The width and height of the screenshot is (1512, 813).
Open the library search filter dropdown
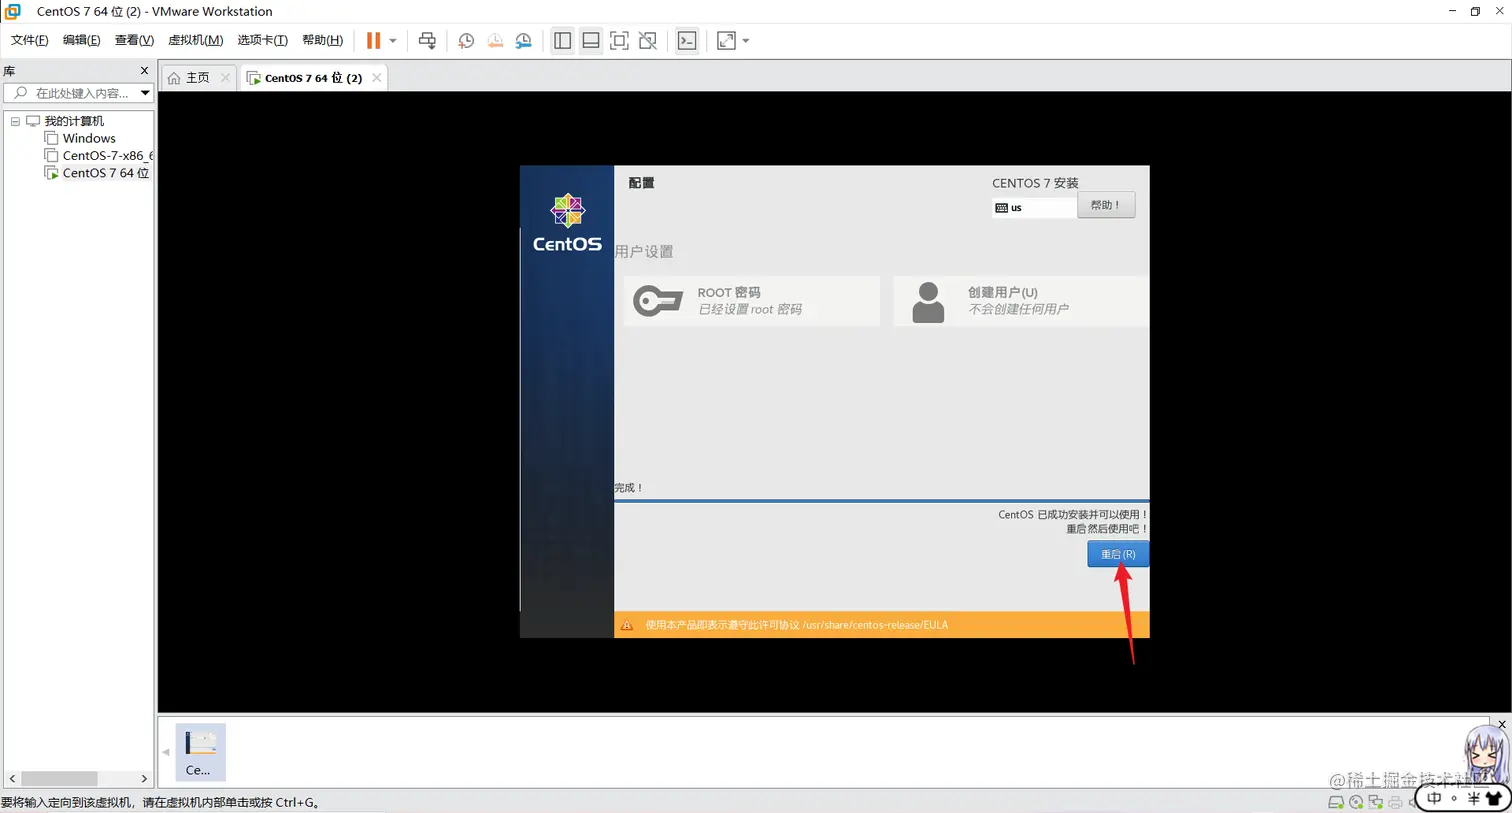pyautogui.click(x=145, y=93)
